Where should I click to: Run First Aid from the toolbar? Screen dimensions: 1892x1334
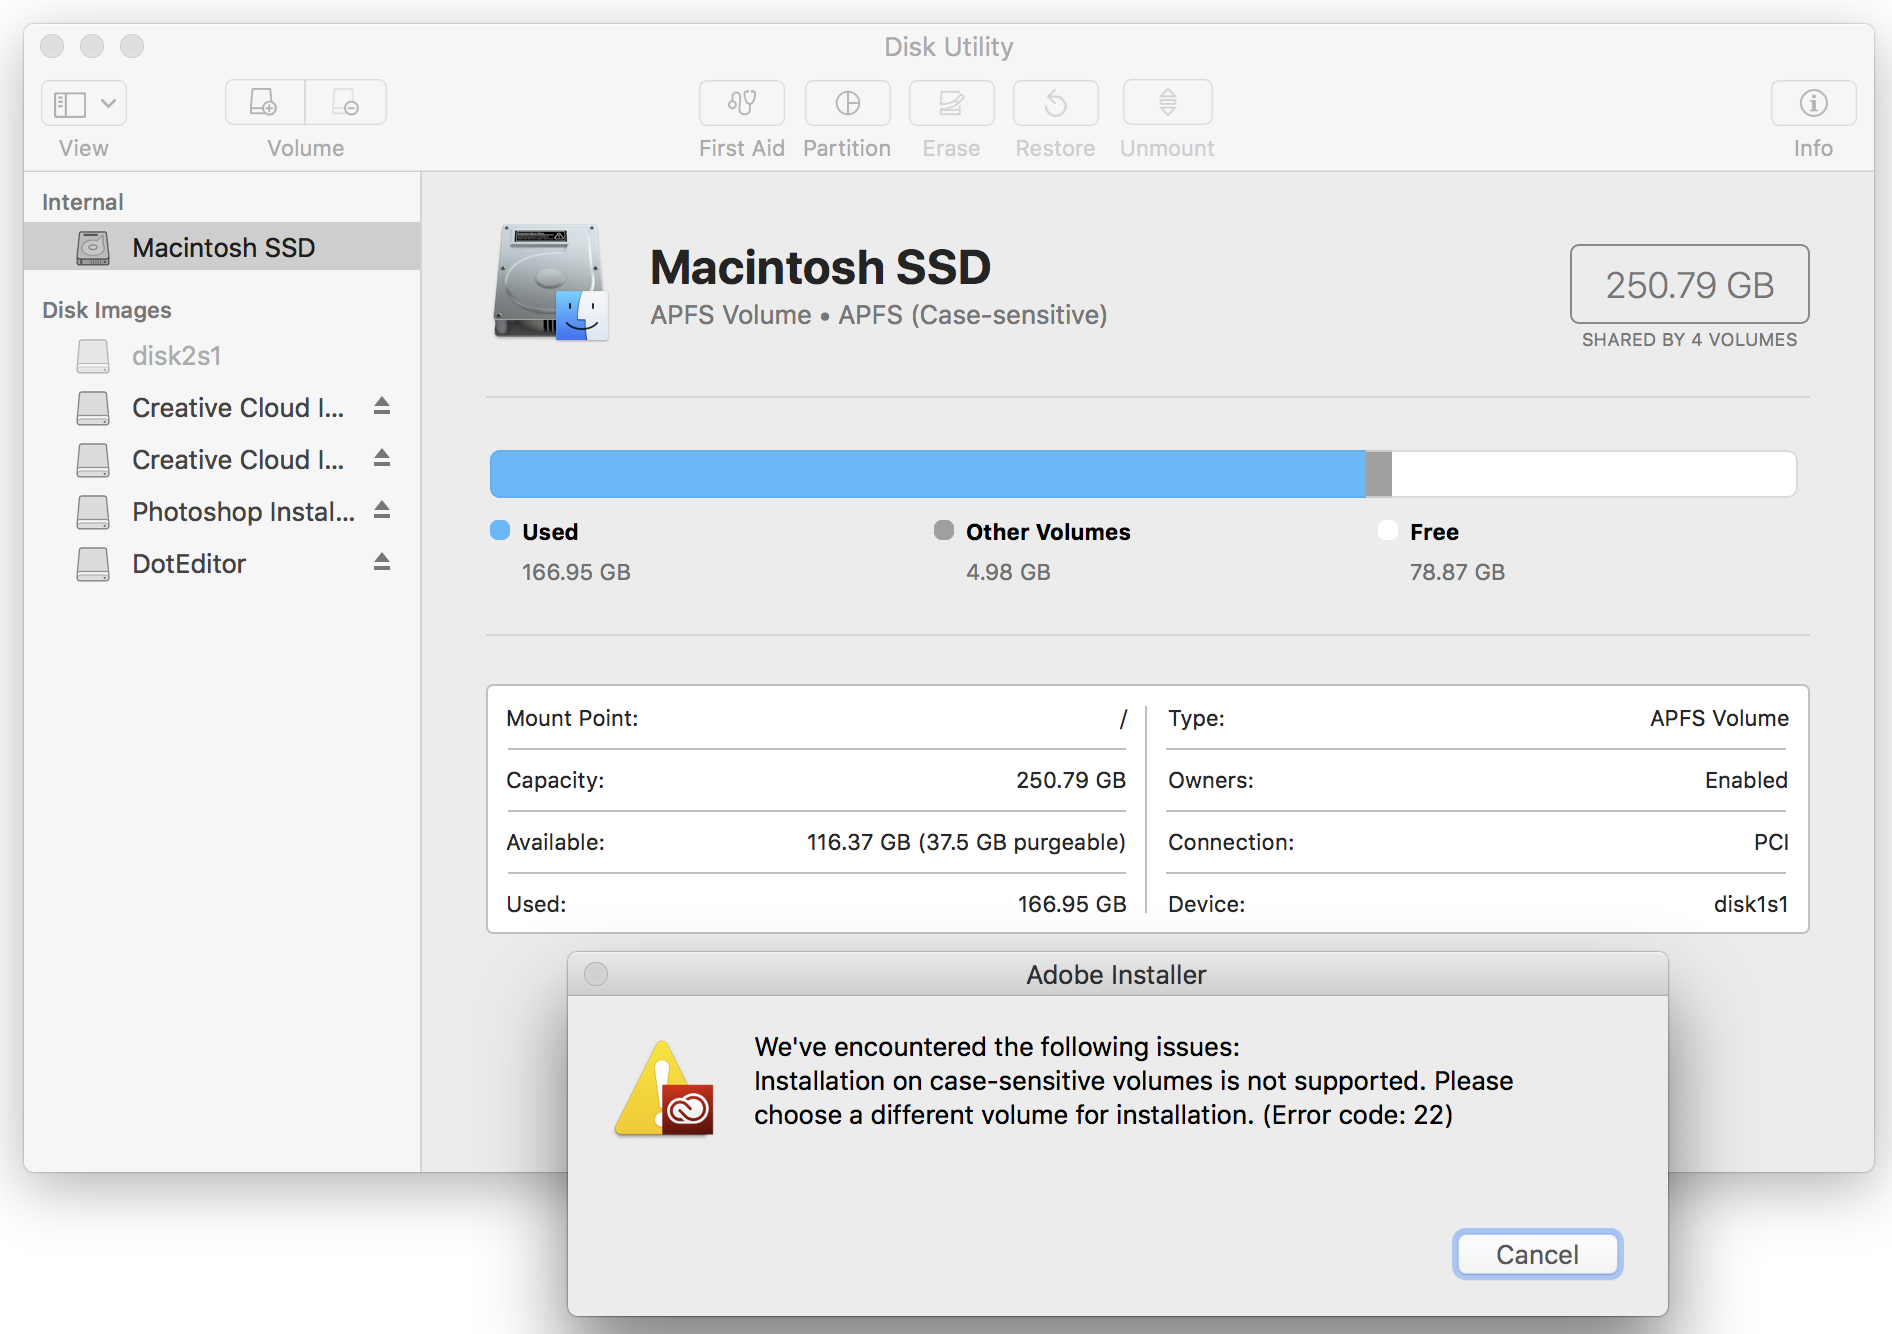click(x=742, y=103)
